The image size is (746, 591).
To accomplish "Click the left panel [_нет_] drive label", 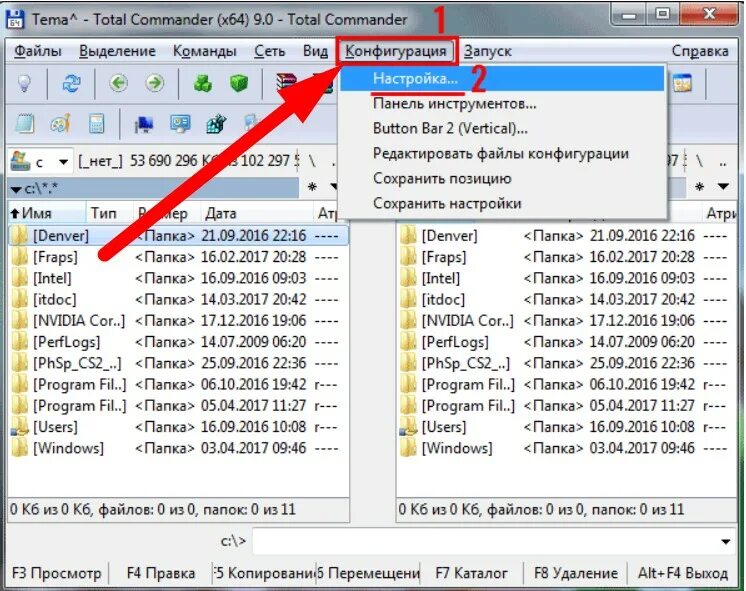I will [100, 161].
